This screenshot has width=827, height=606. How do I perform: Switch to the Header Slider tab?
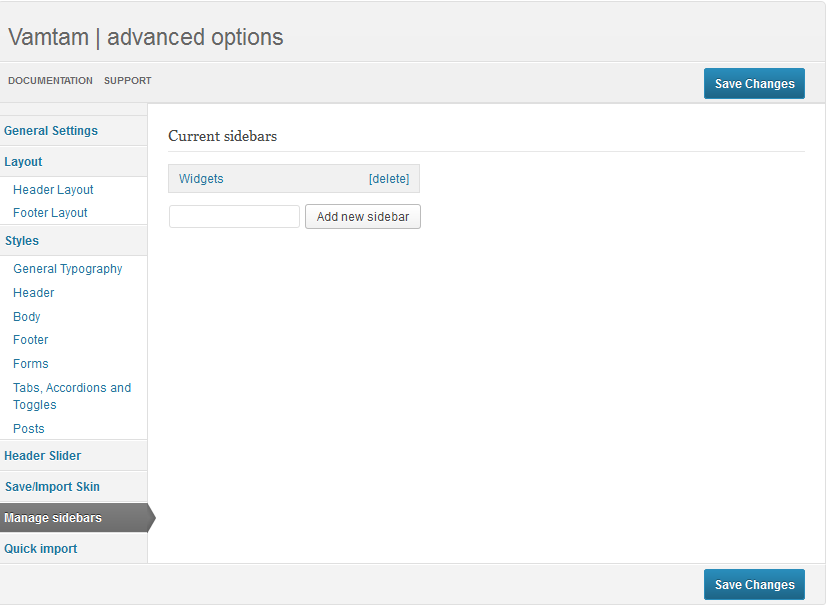43,456
